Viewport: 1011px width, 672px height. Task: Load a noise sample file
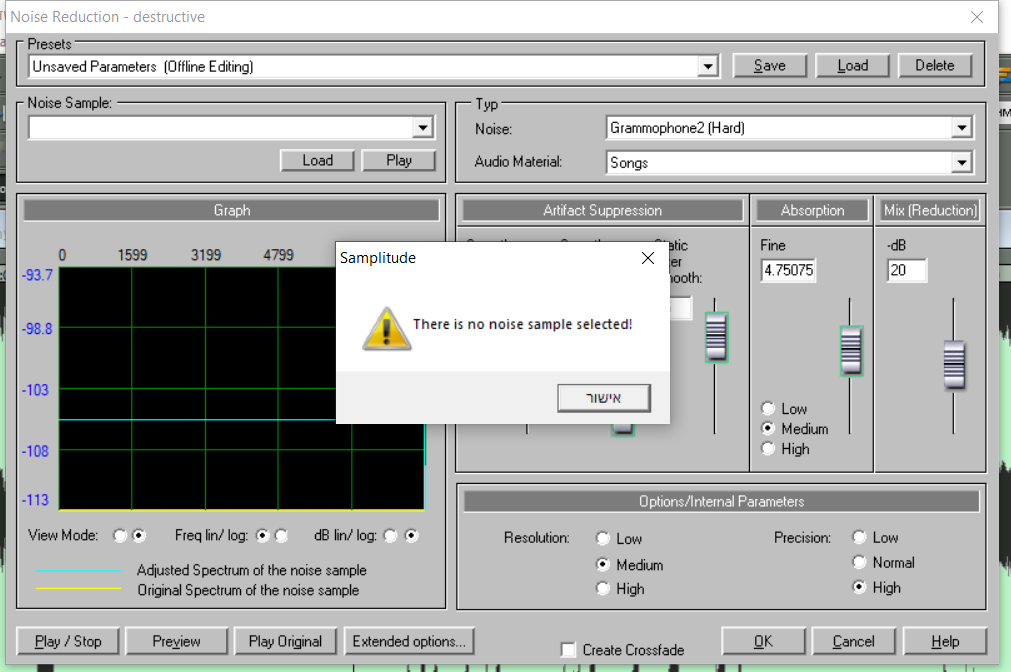point(317,161)
